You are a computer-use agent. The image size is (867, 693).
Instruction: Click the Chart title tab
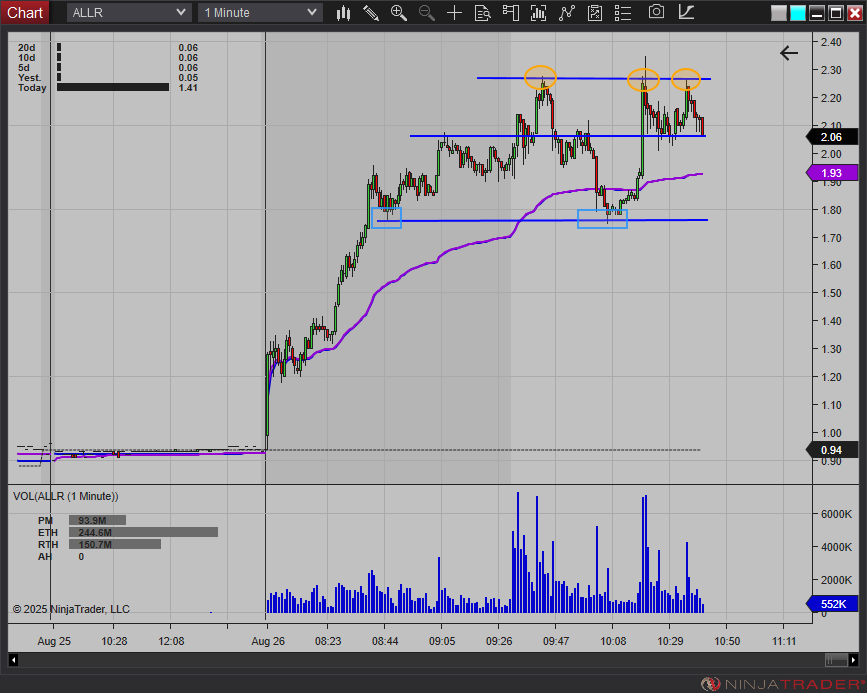(x=25, y=12)
